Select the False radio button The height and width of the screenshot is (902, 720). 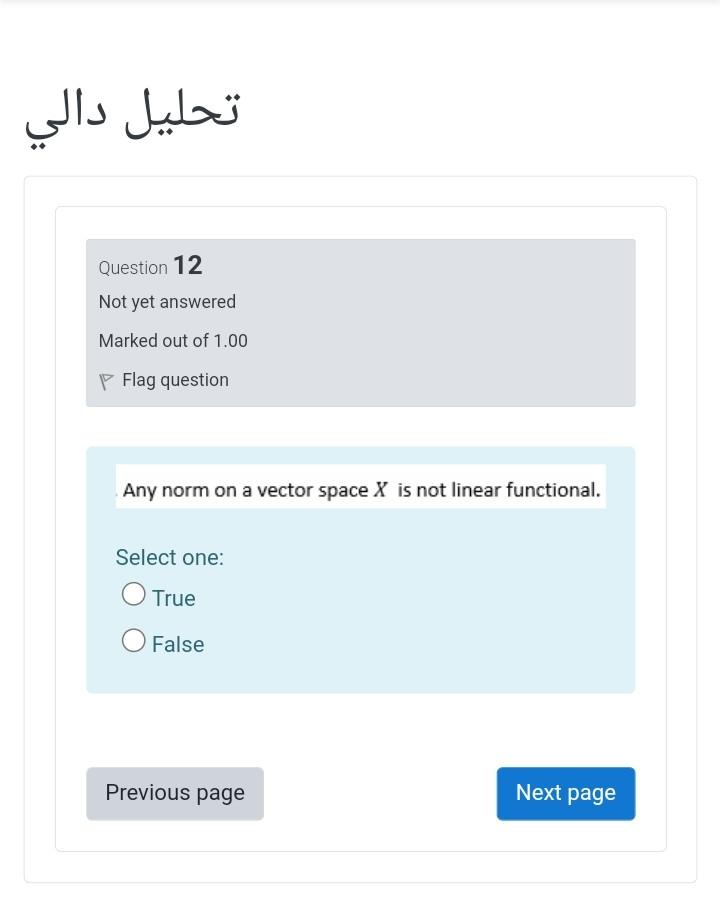(x=133, y=640)
